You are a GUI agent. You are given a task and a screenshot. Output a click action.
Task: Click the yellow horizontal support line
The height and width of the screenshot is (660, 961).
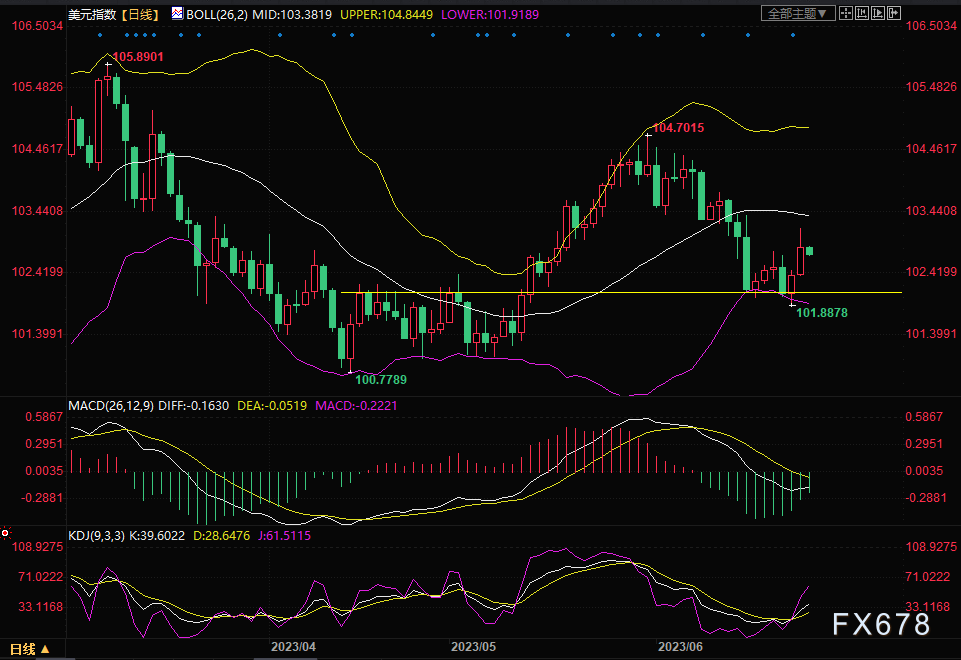click(621, 292)
